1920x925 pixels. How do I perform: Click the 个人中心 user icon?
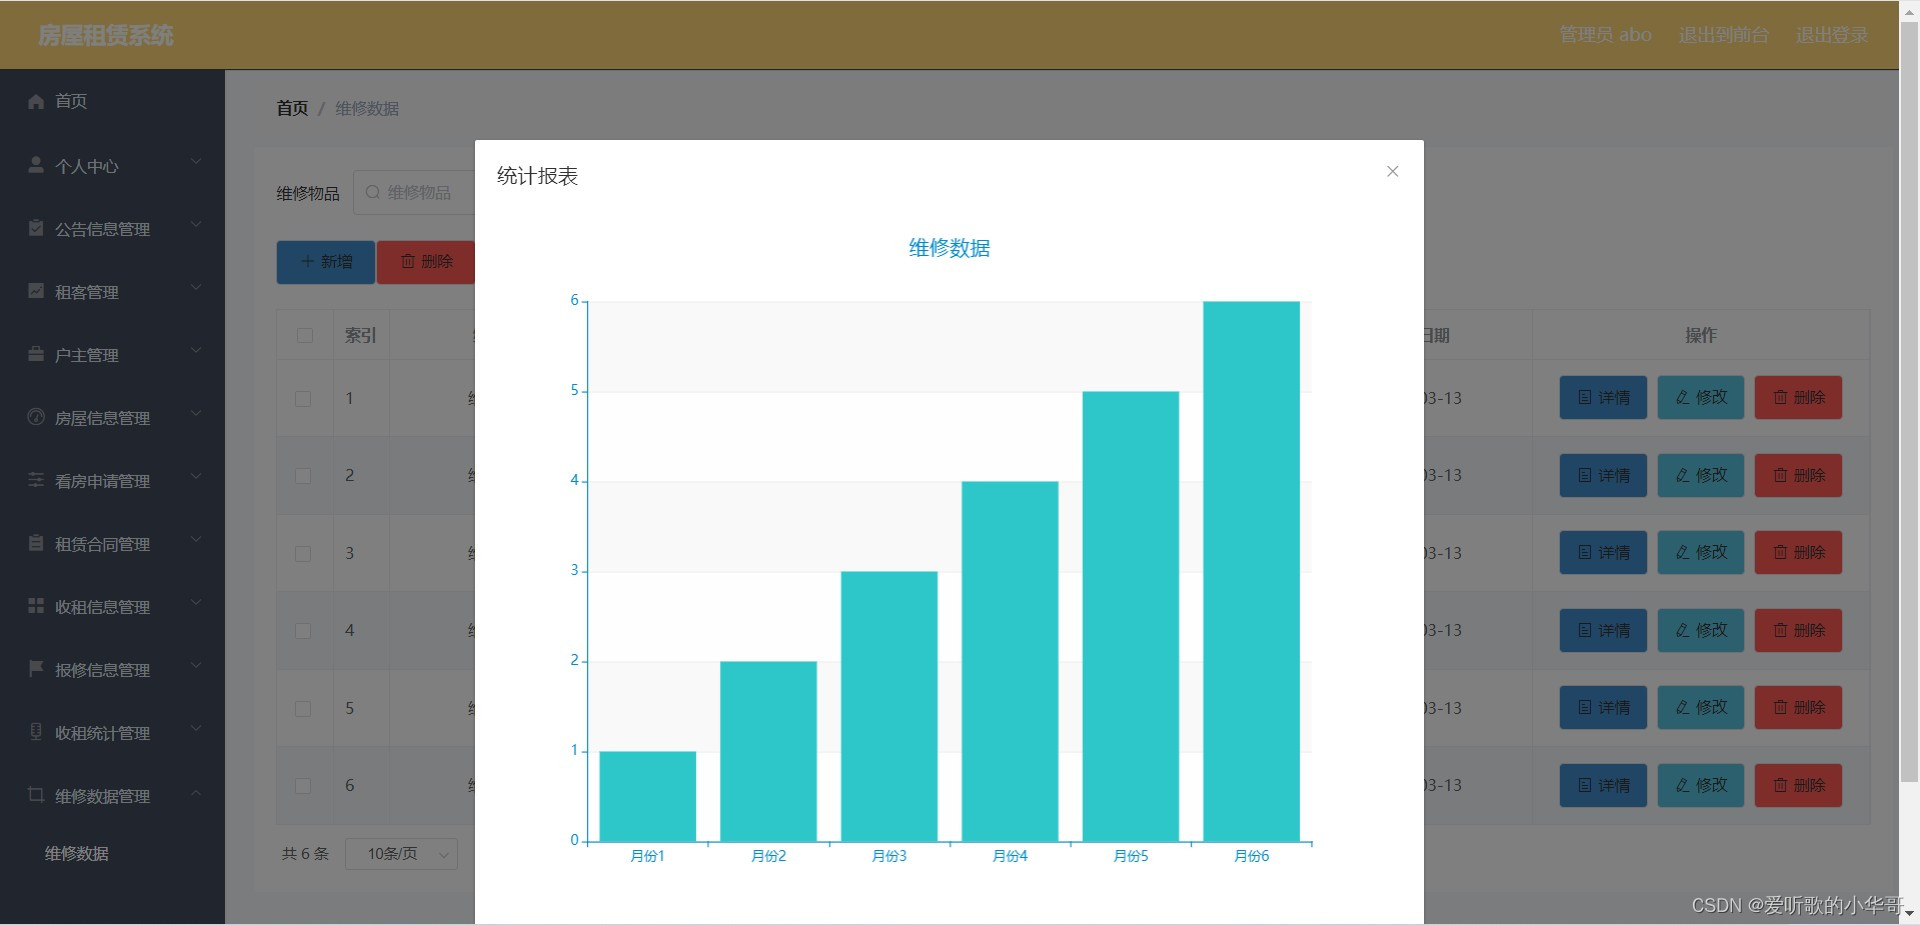36,165
